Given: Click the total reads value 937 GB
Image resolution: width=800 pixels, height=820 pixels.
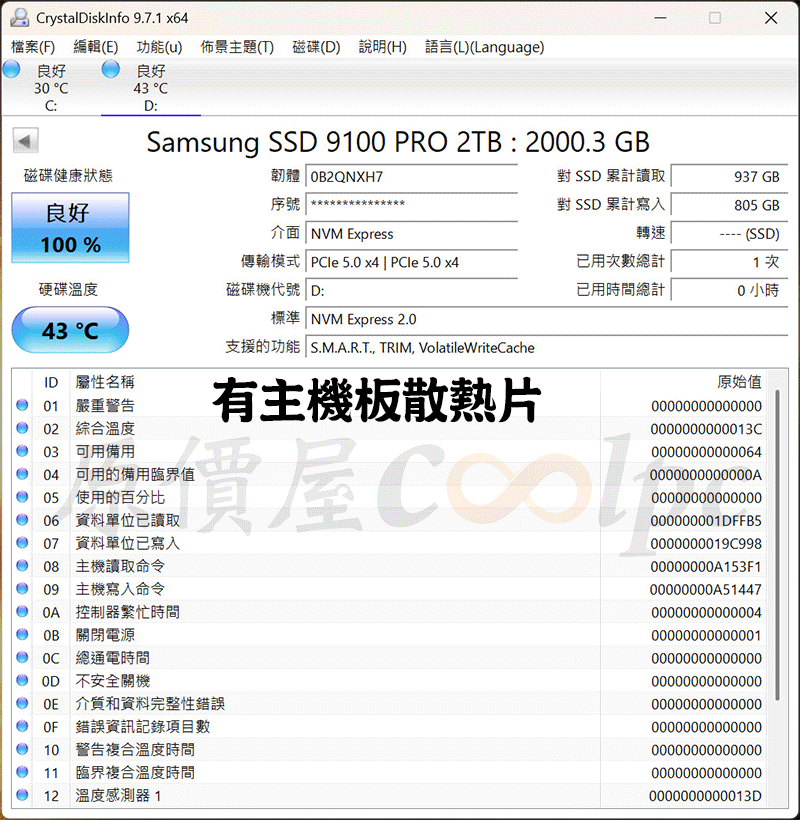Looking at the screenshot, I should coord(729,177).
